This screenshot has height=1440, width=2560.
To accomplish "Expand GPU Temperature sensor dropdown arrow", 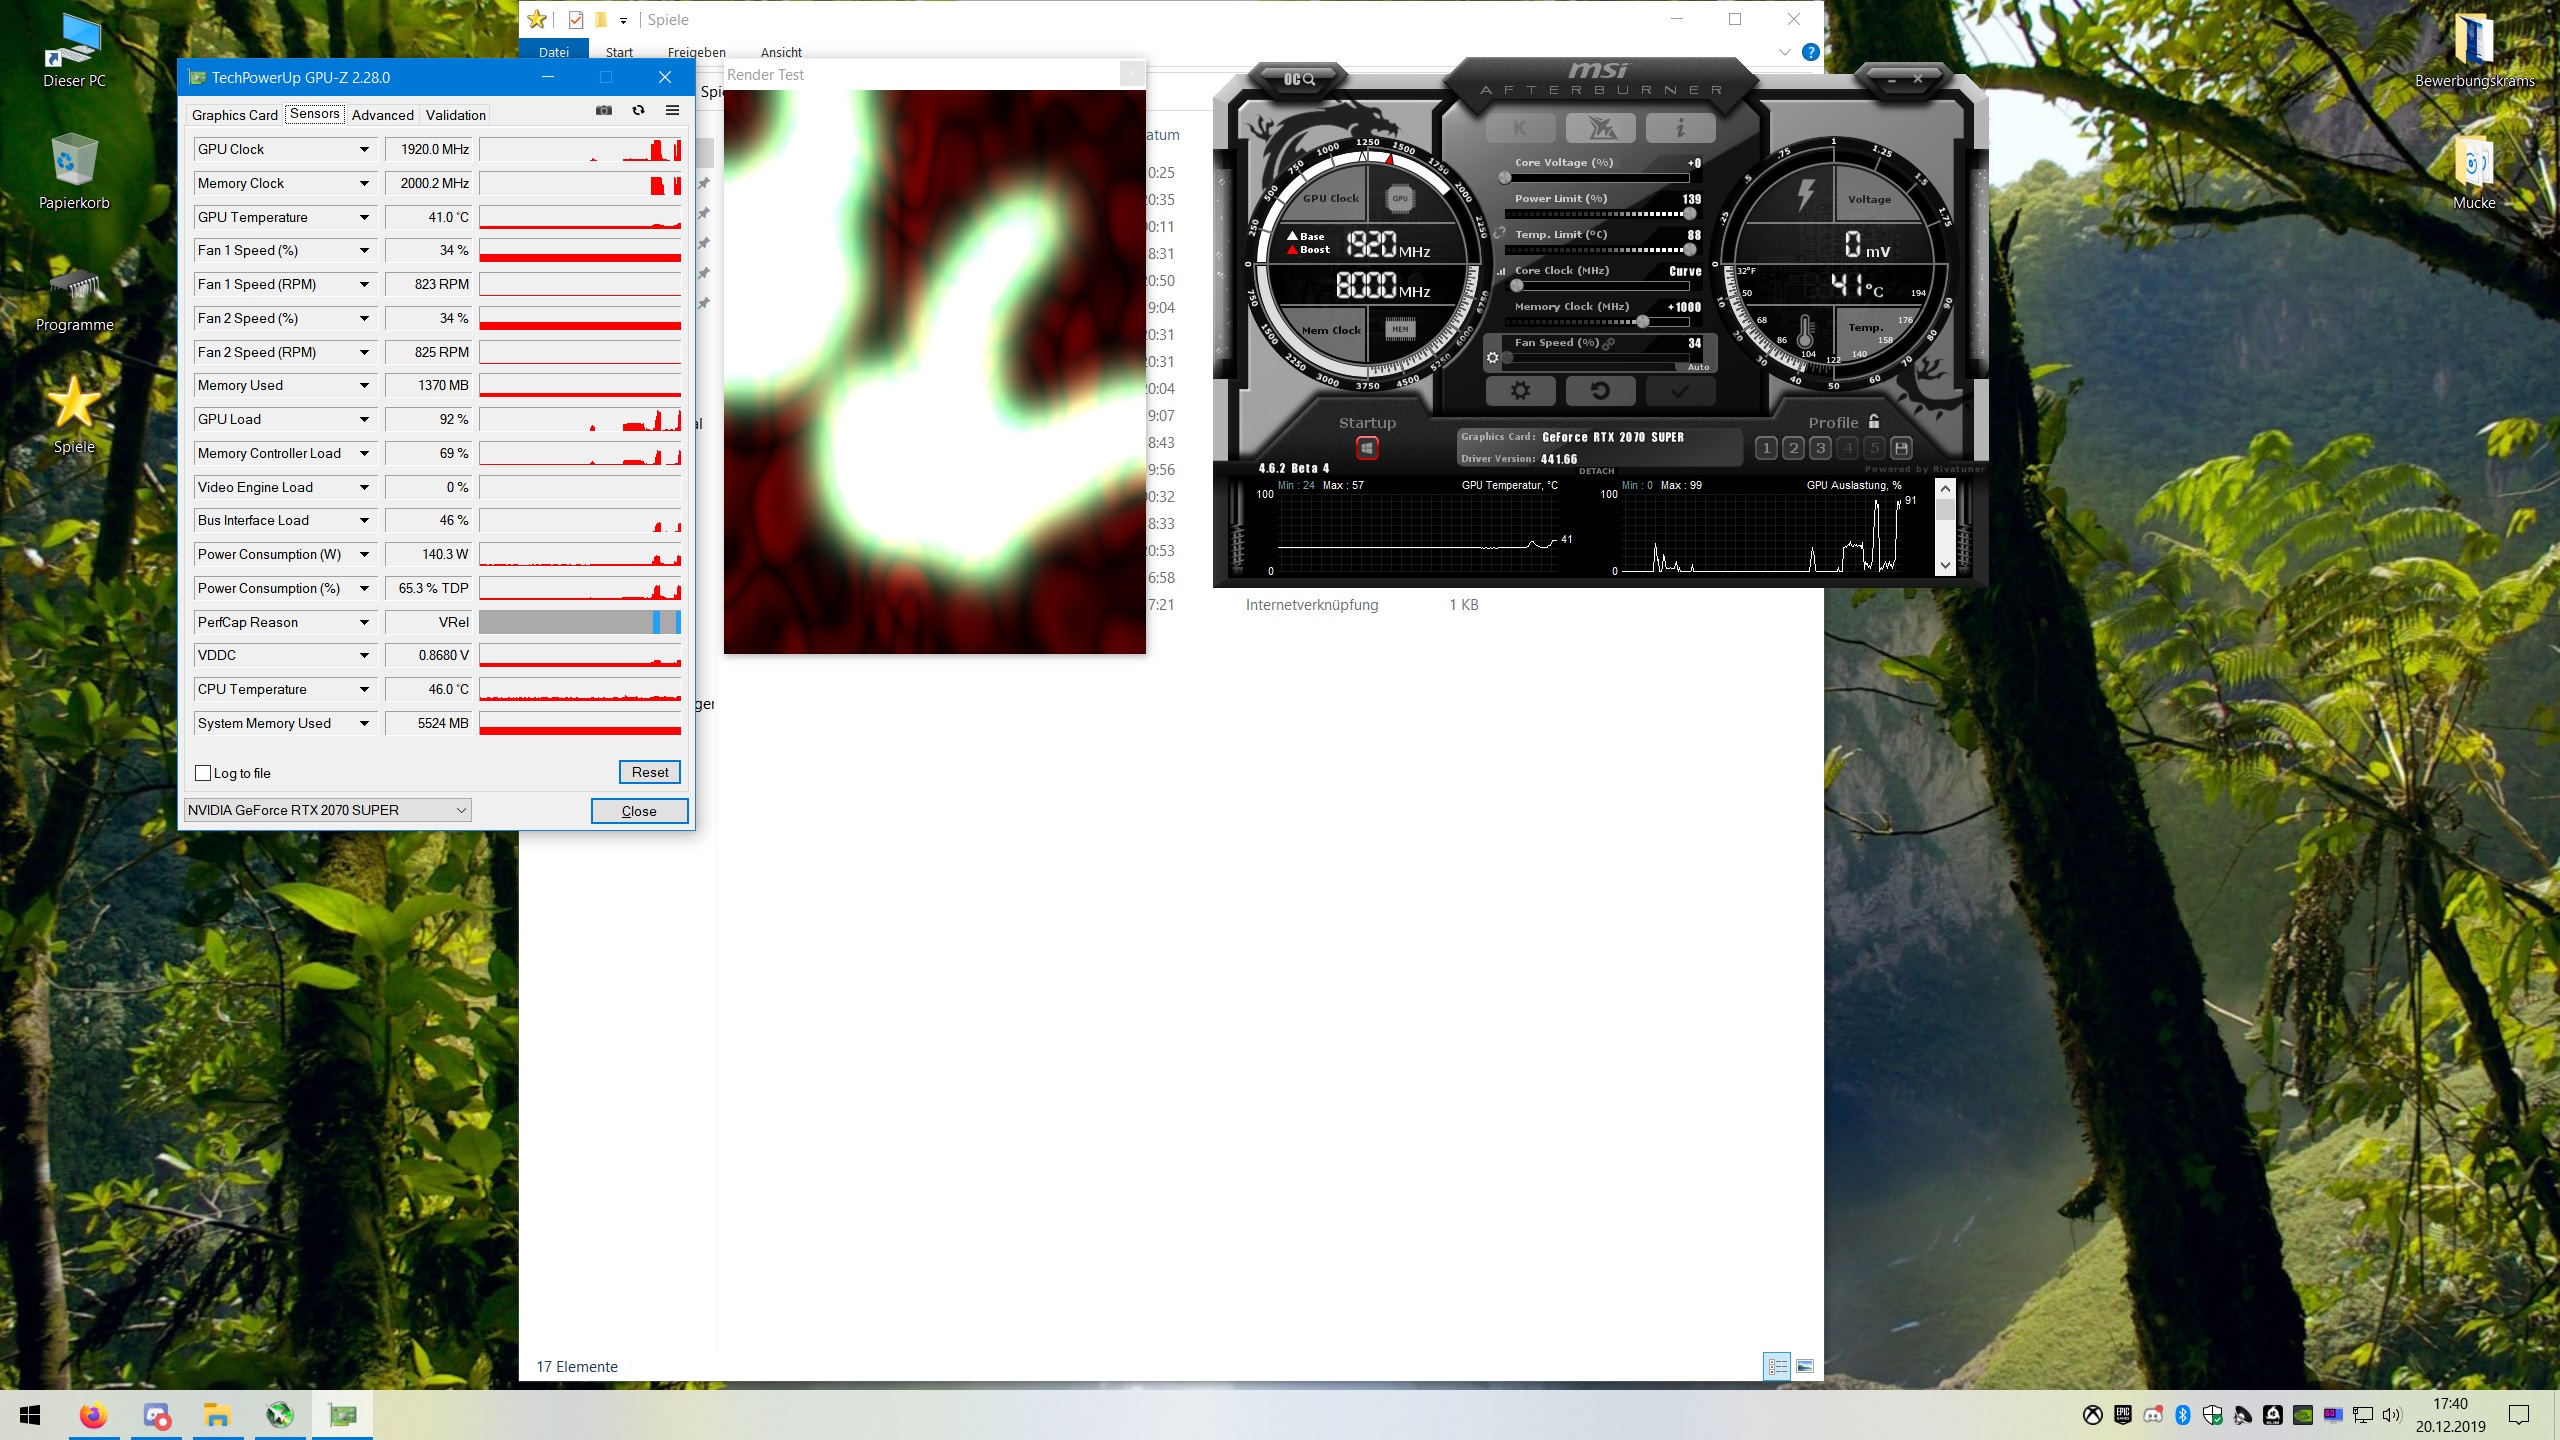I will pyautogui.click(x=364, y=217).
